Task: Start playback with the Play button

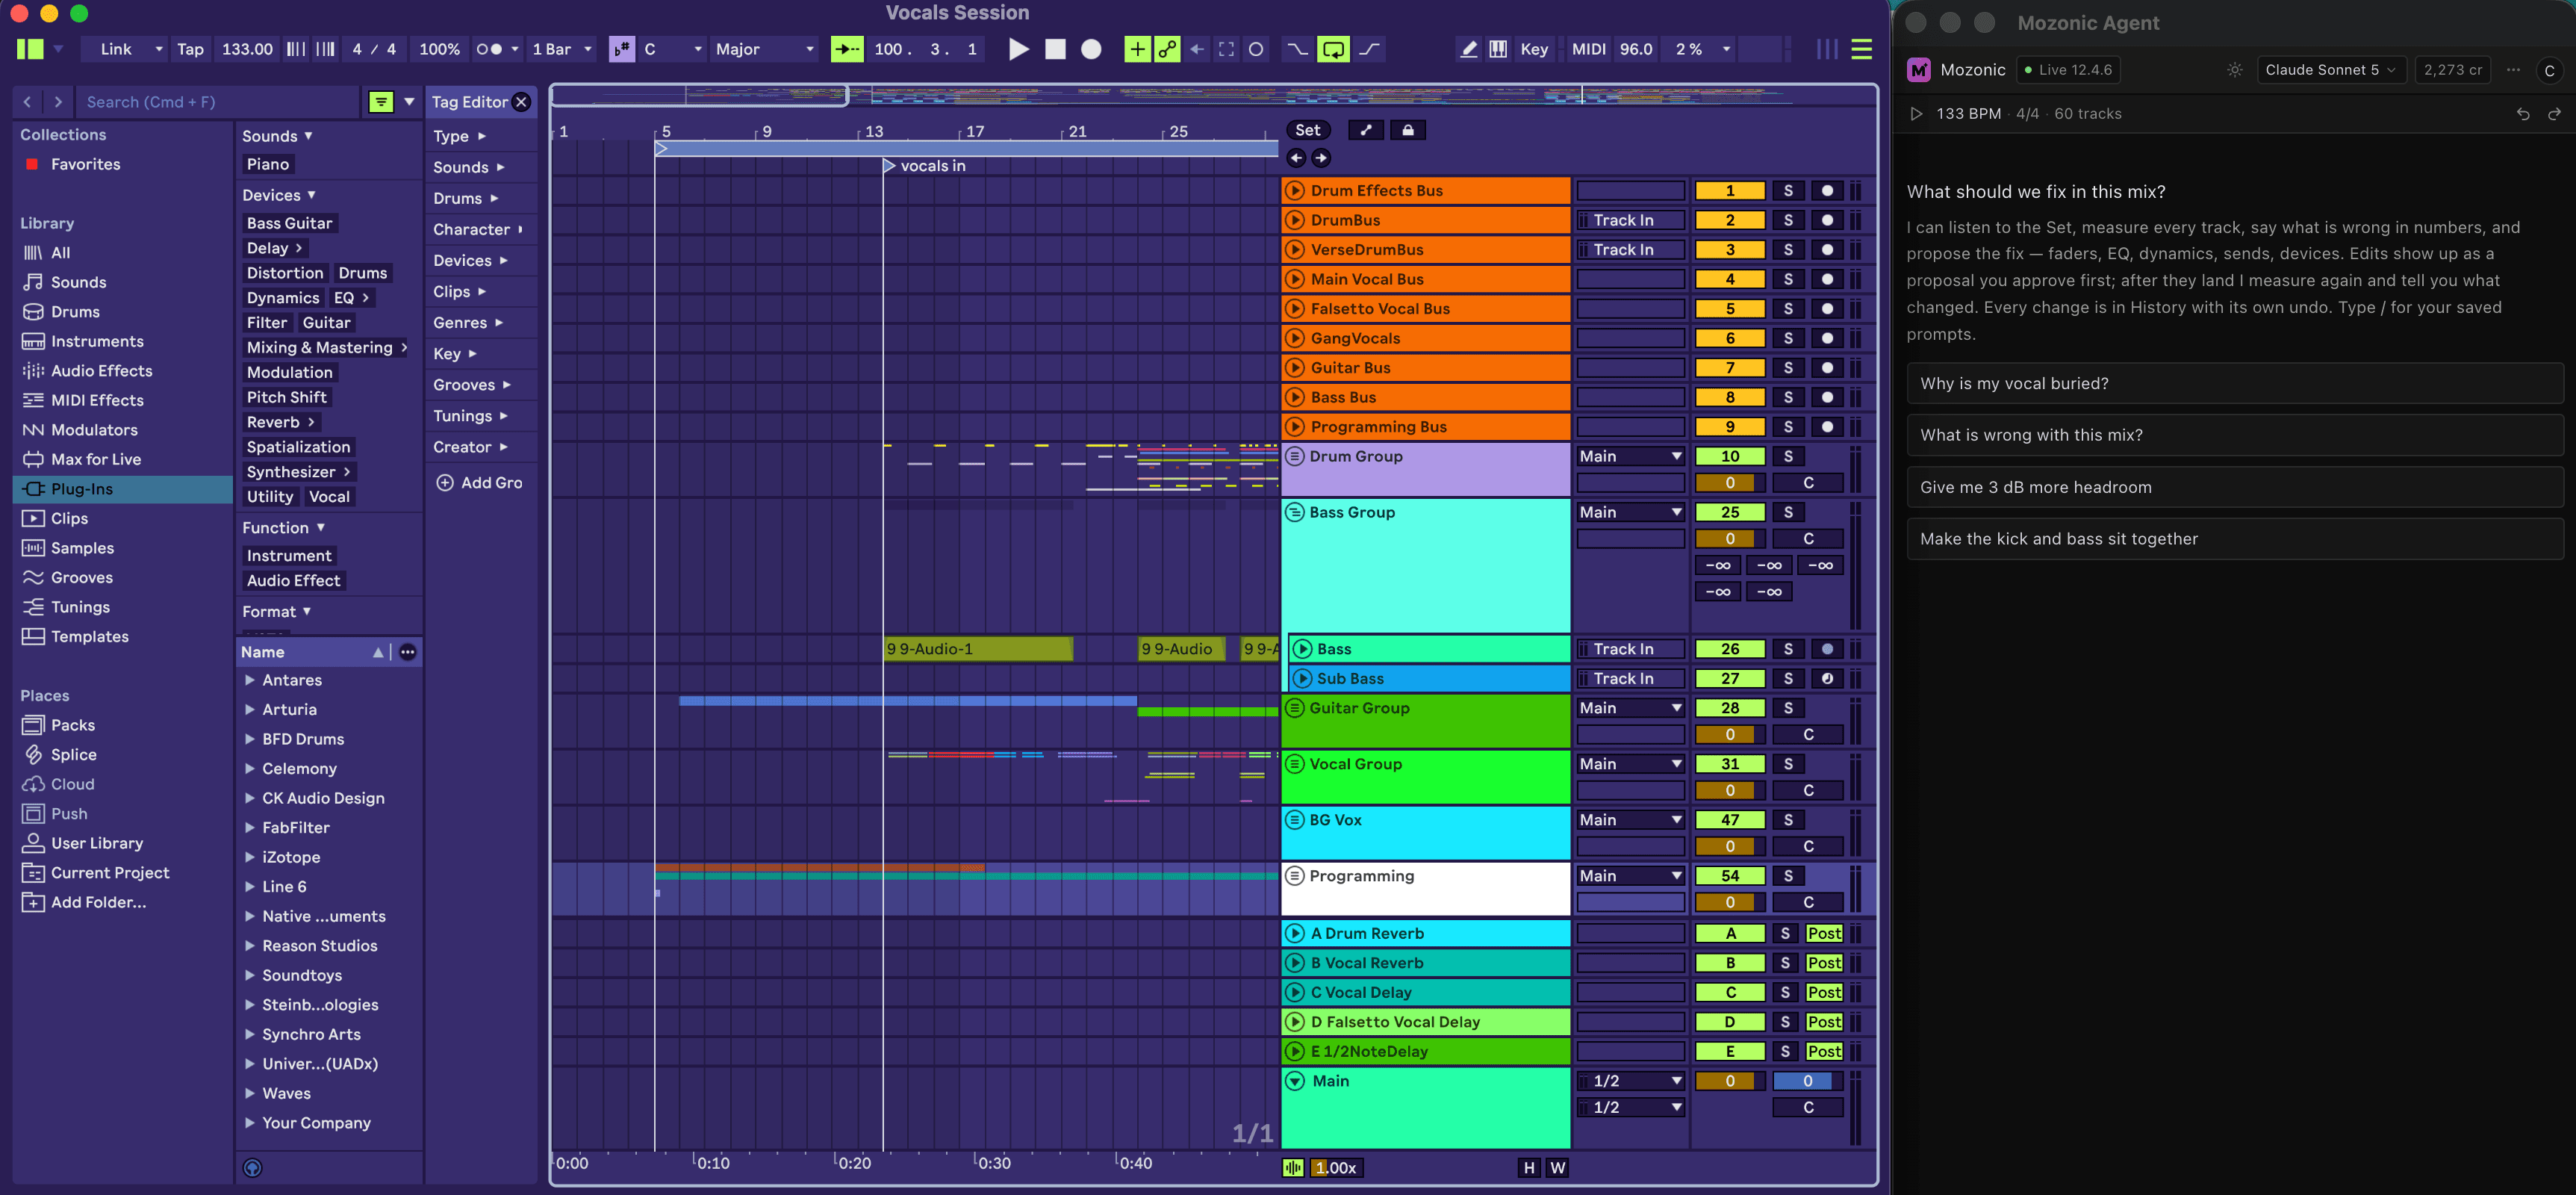Action: pos(1018,49)
